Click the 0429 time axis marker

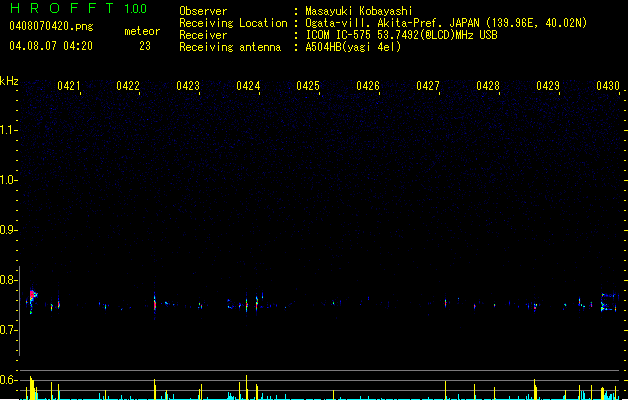pos(548,86)
